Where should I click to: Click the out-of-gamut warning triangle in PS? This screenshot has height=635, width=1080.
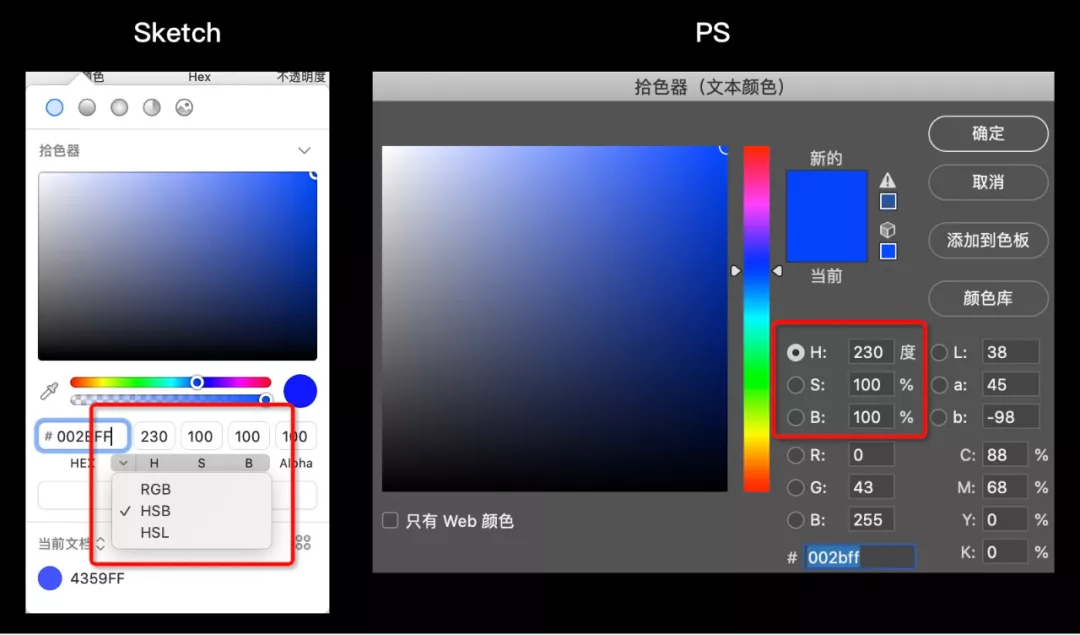tap(888, 180)
